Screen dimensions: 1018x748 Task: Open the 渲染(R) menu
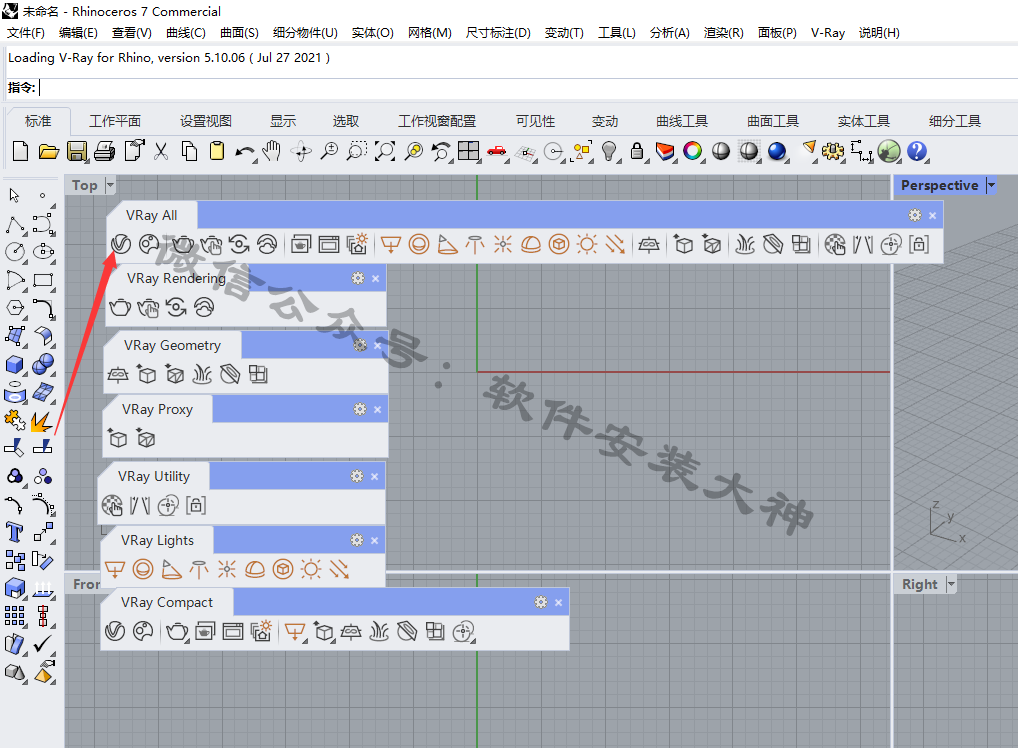(x=723, y=32)
